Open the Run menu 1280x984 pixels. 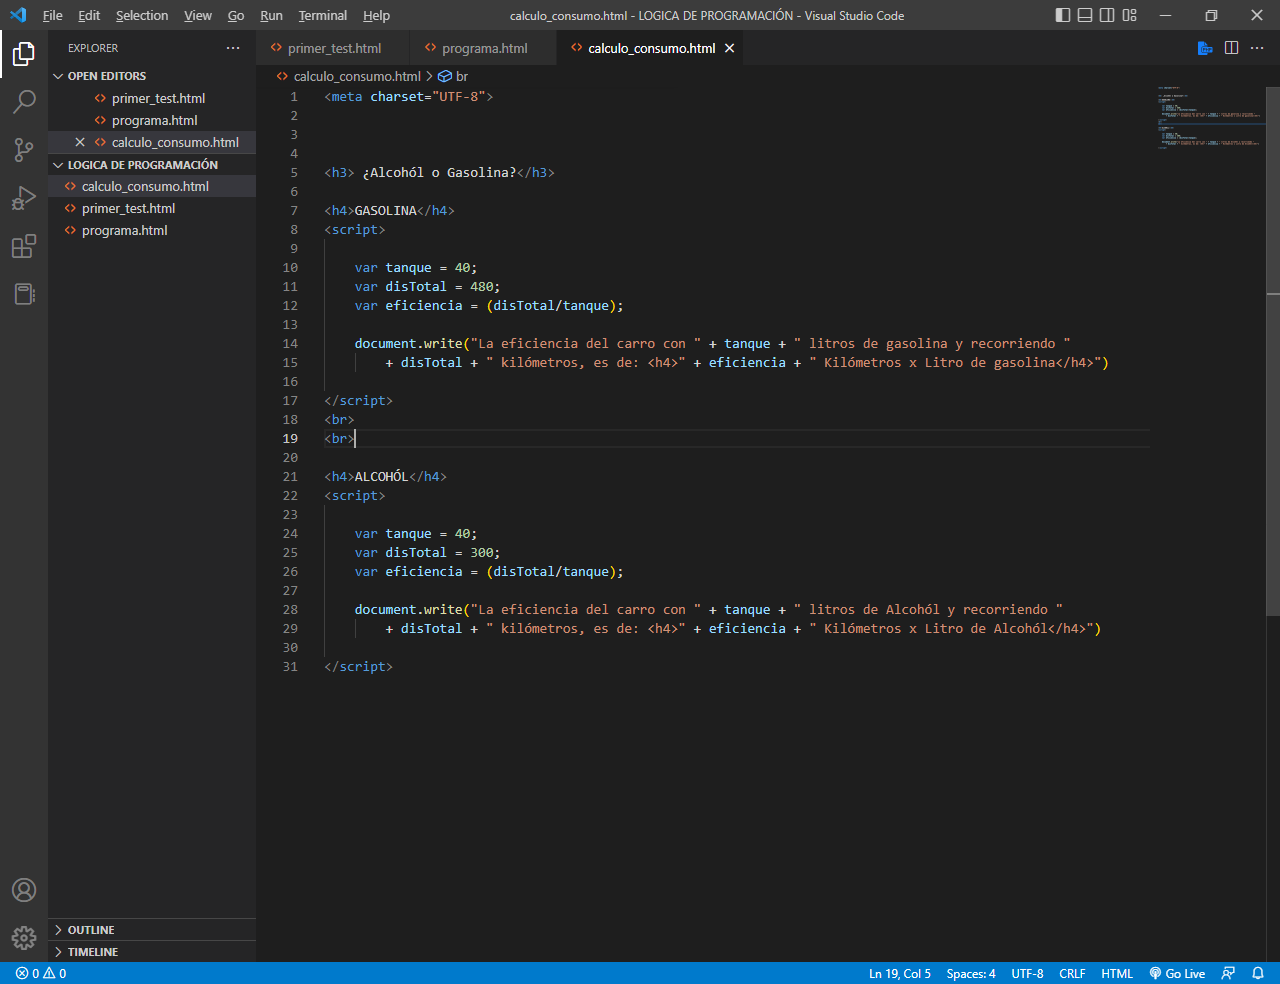pos(271,15)
